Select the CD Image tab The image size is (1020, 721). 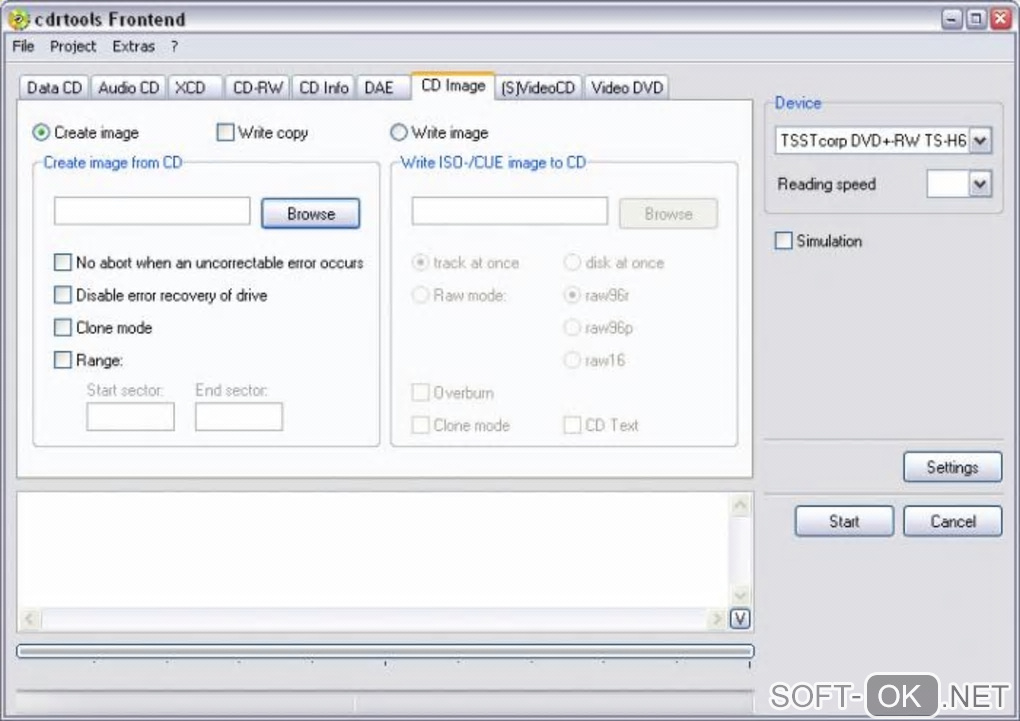(453, 85)
